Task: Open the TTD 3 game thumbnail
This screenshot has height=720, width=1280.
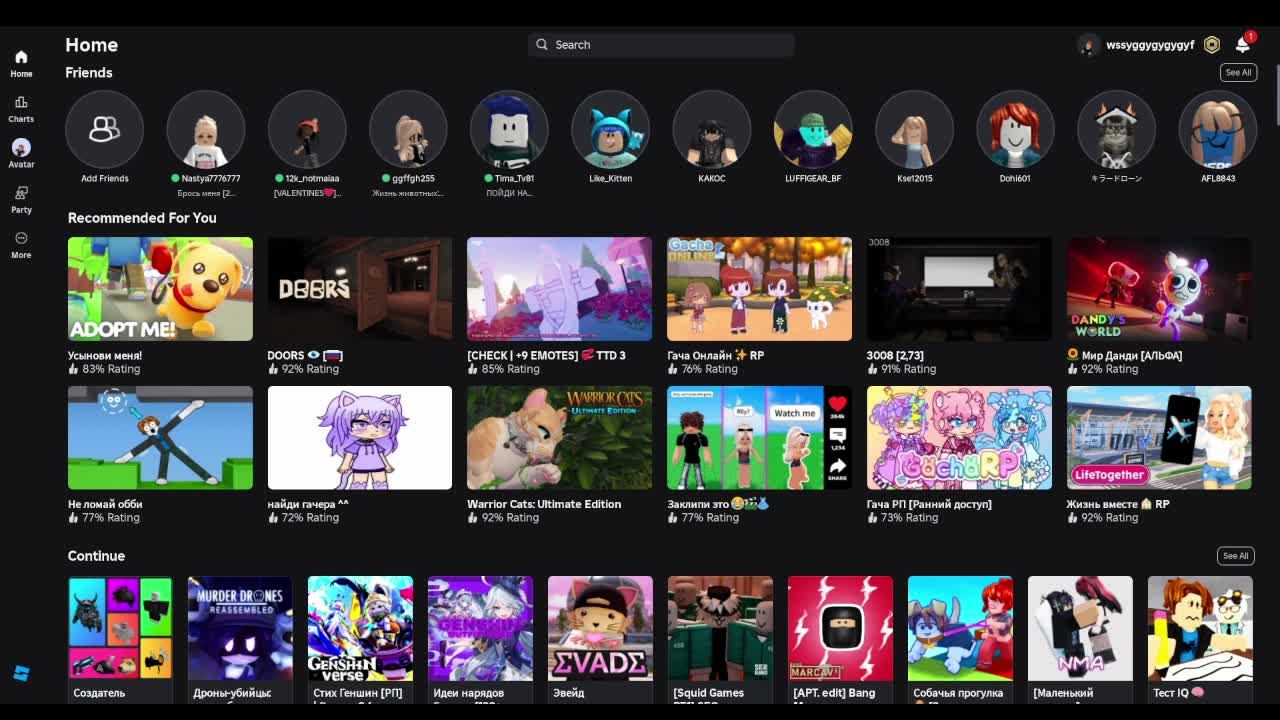Action: click(x=559, y=289)
